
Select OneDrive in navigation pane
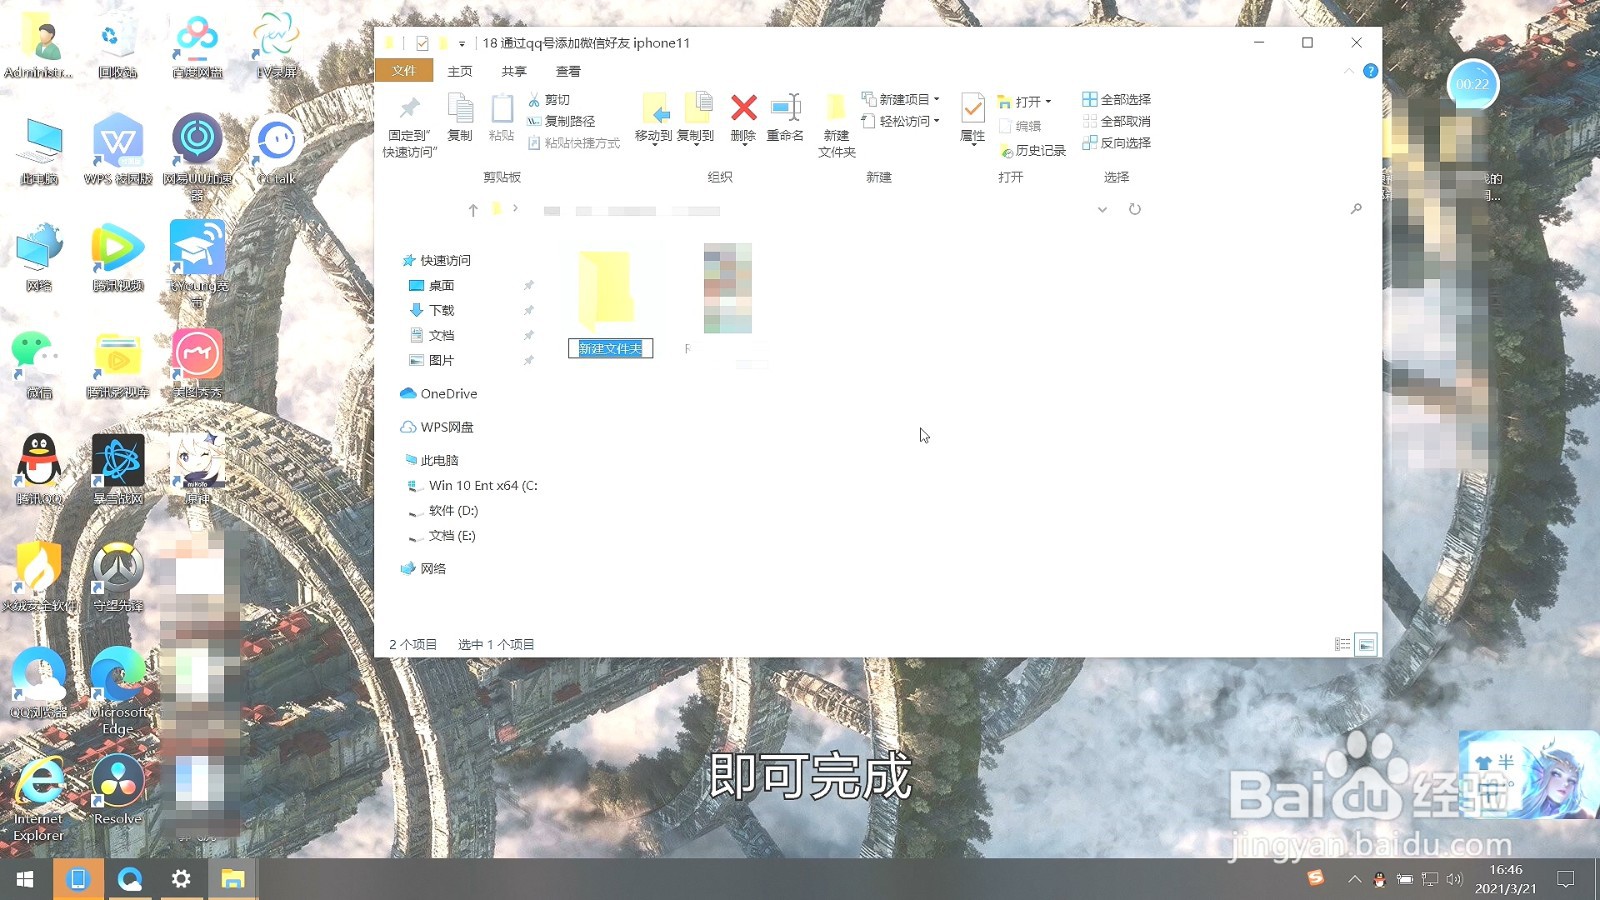pyautogui.click(x=439, y=394)
